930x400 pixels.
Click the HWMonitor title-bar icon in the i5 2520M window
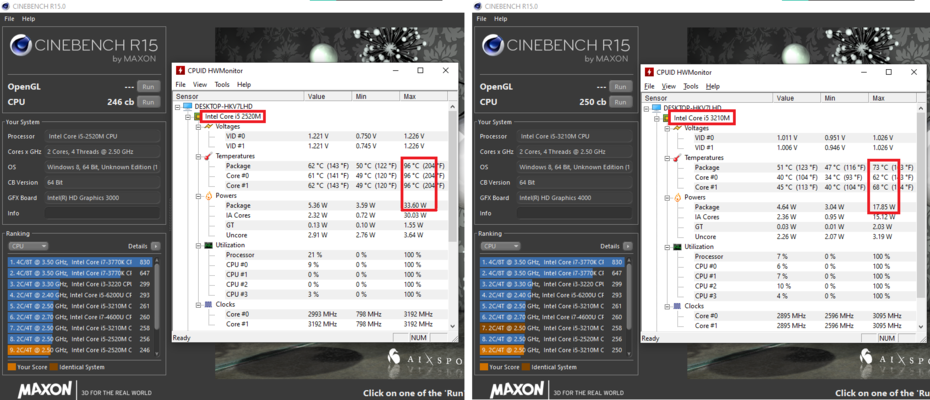click(x=180, y=71)
